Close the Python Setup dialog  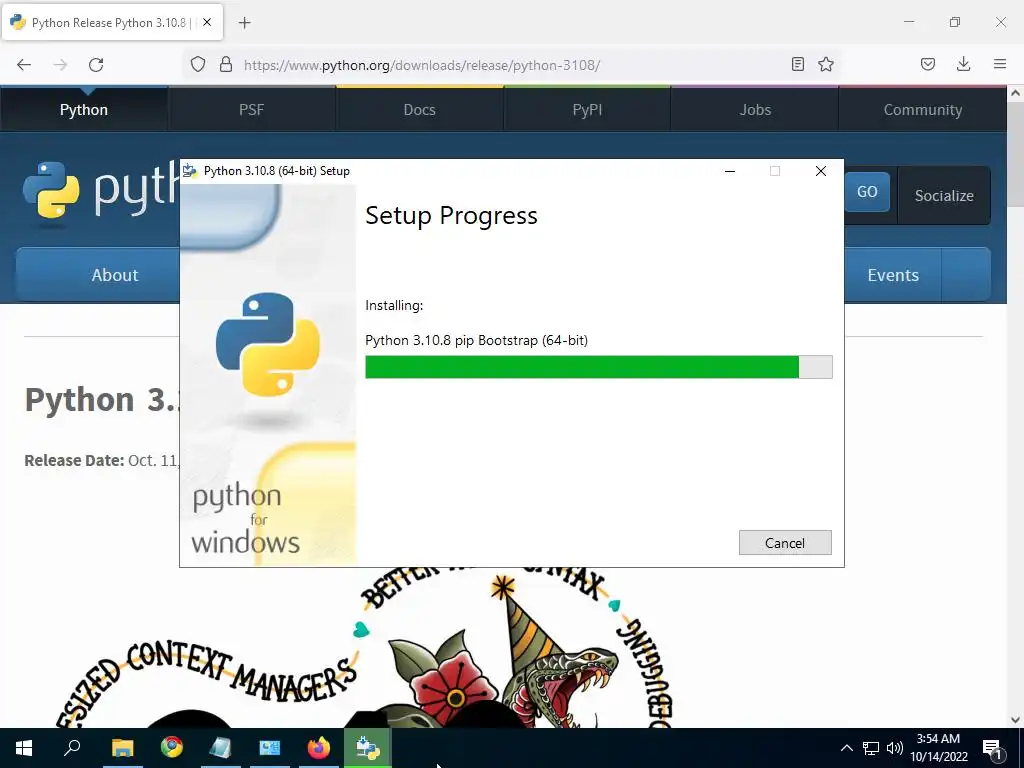point(821,171)
